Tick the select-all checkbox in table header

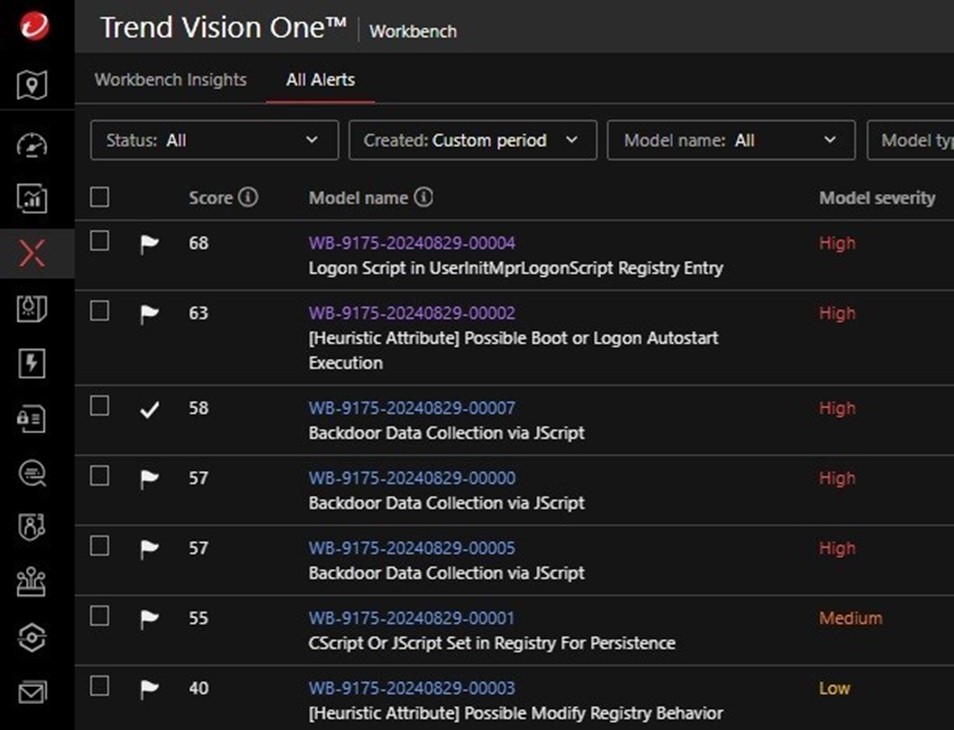point(99,197)
